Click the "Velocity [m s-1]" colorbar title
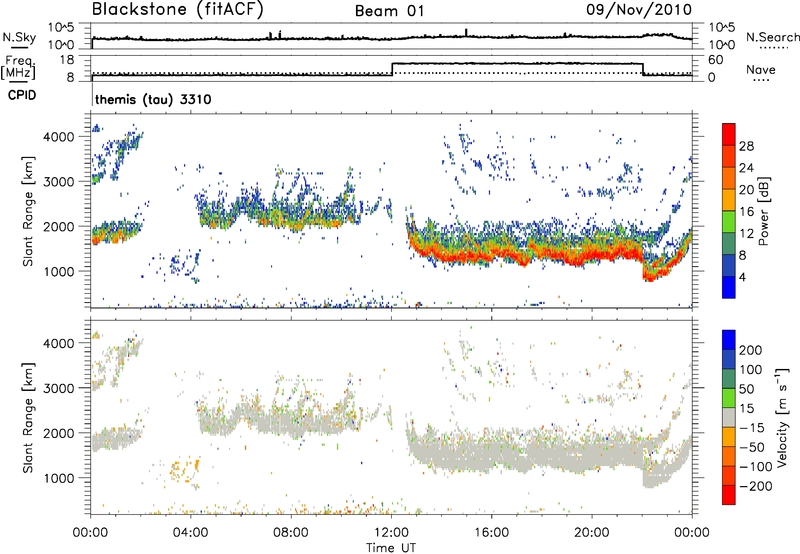 click(x=781, y=417)
